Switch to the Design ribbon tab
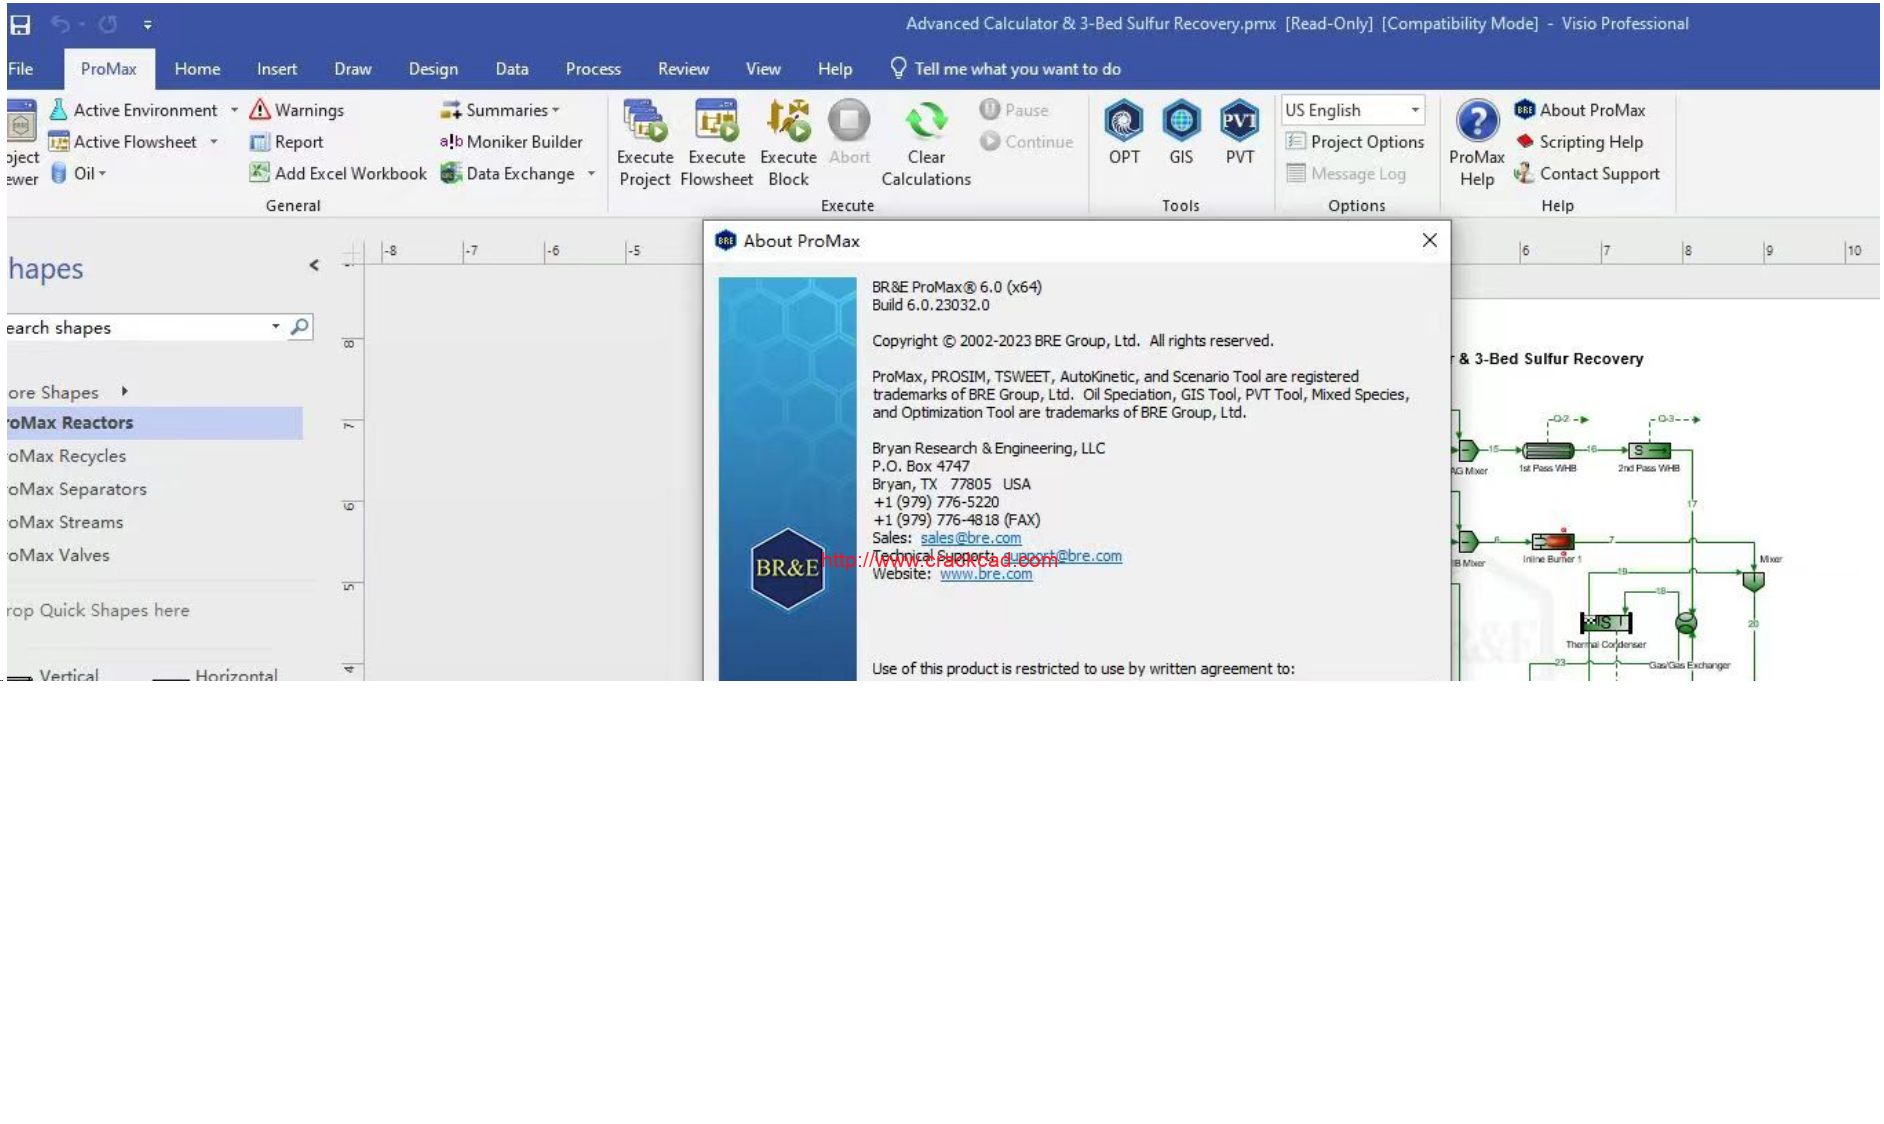This screenshot has width=1884, height=1124. (433, 69)
